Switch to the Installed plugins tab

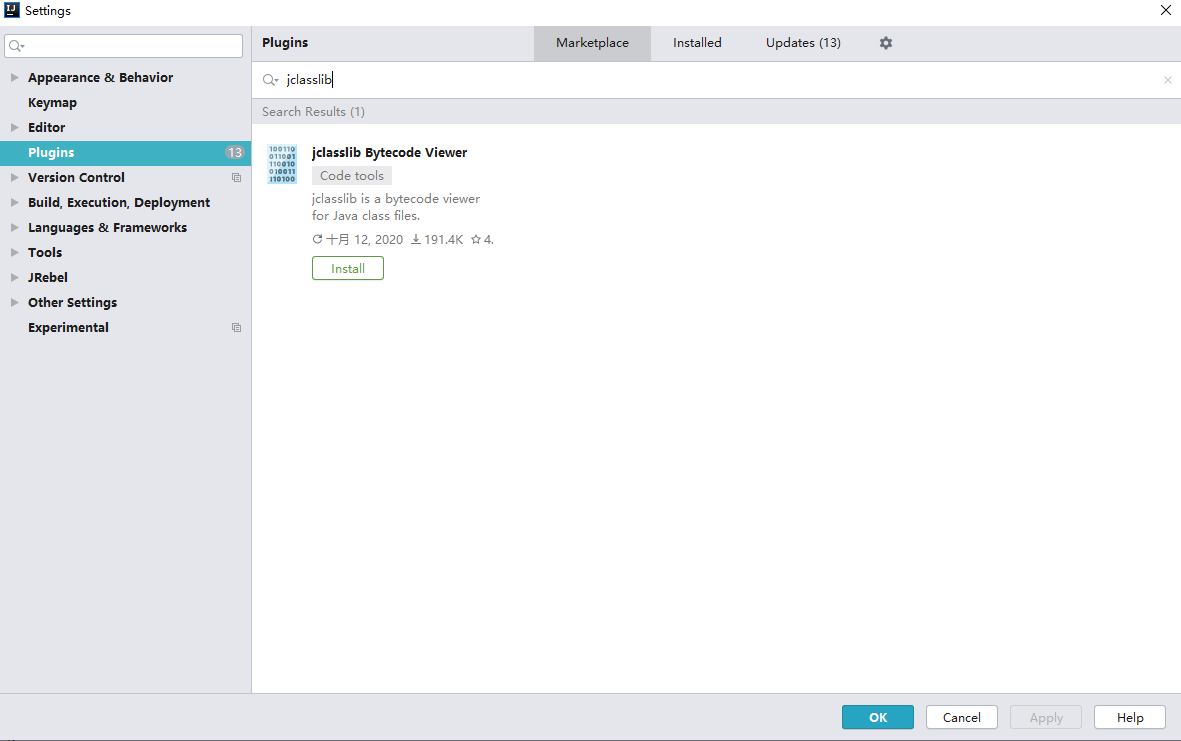697,43
